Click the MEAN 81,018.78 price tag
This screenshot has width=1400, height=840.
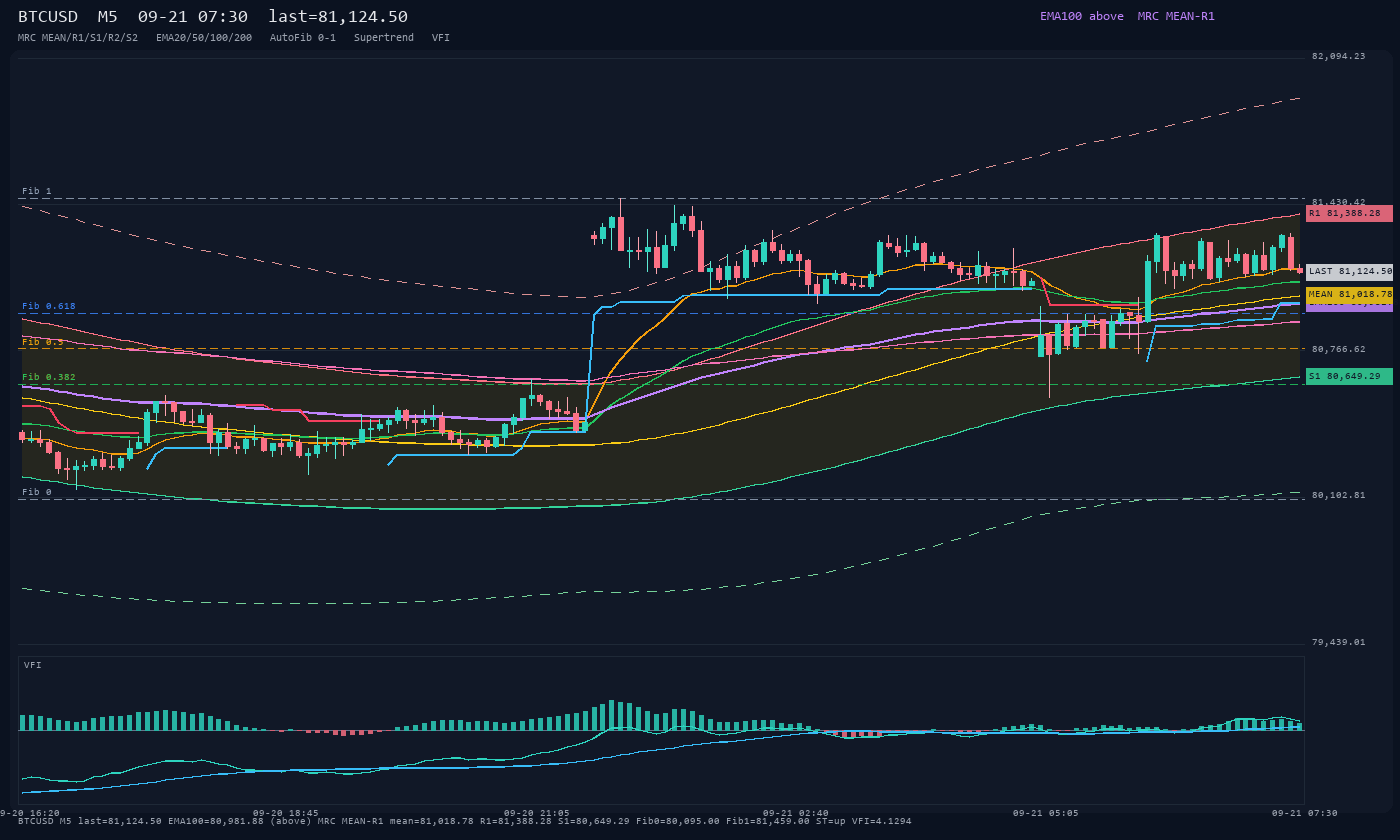(x=1349, y=294)
